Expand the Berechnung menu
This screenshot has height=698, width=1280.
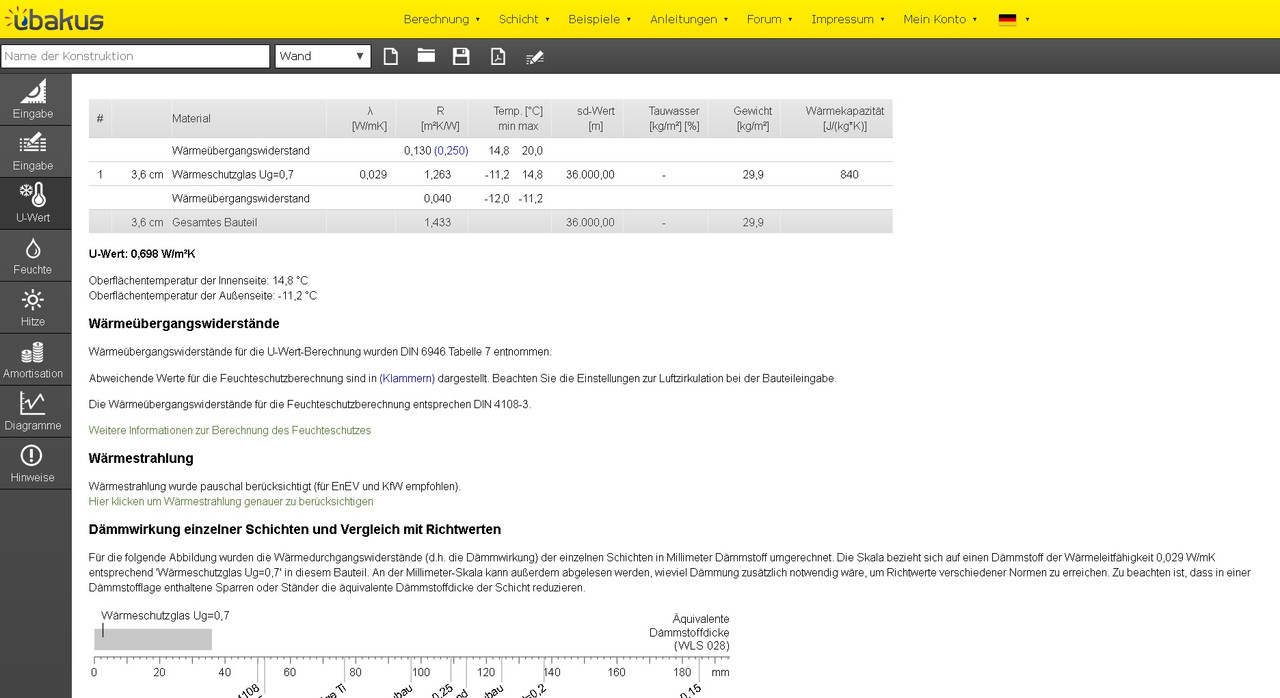[x=442, y=19]
